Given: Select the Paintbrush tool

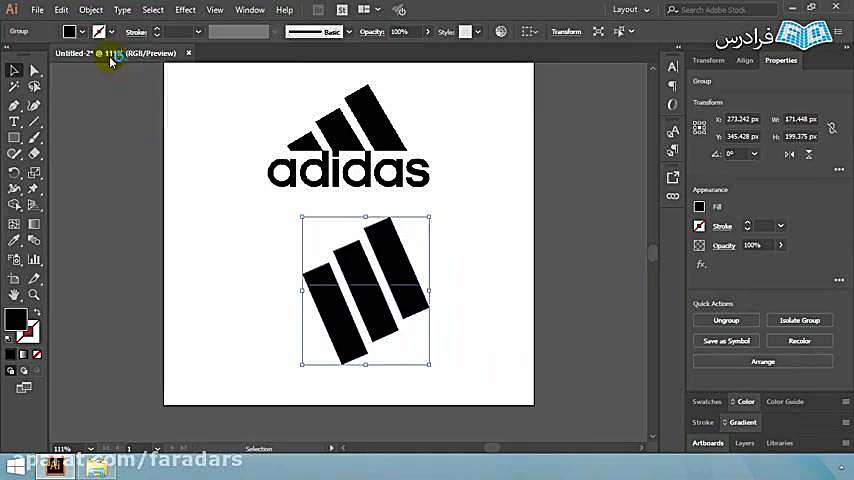Looking at the screenshot, I should pos(34,138).
